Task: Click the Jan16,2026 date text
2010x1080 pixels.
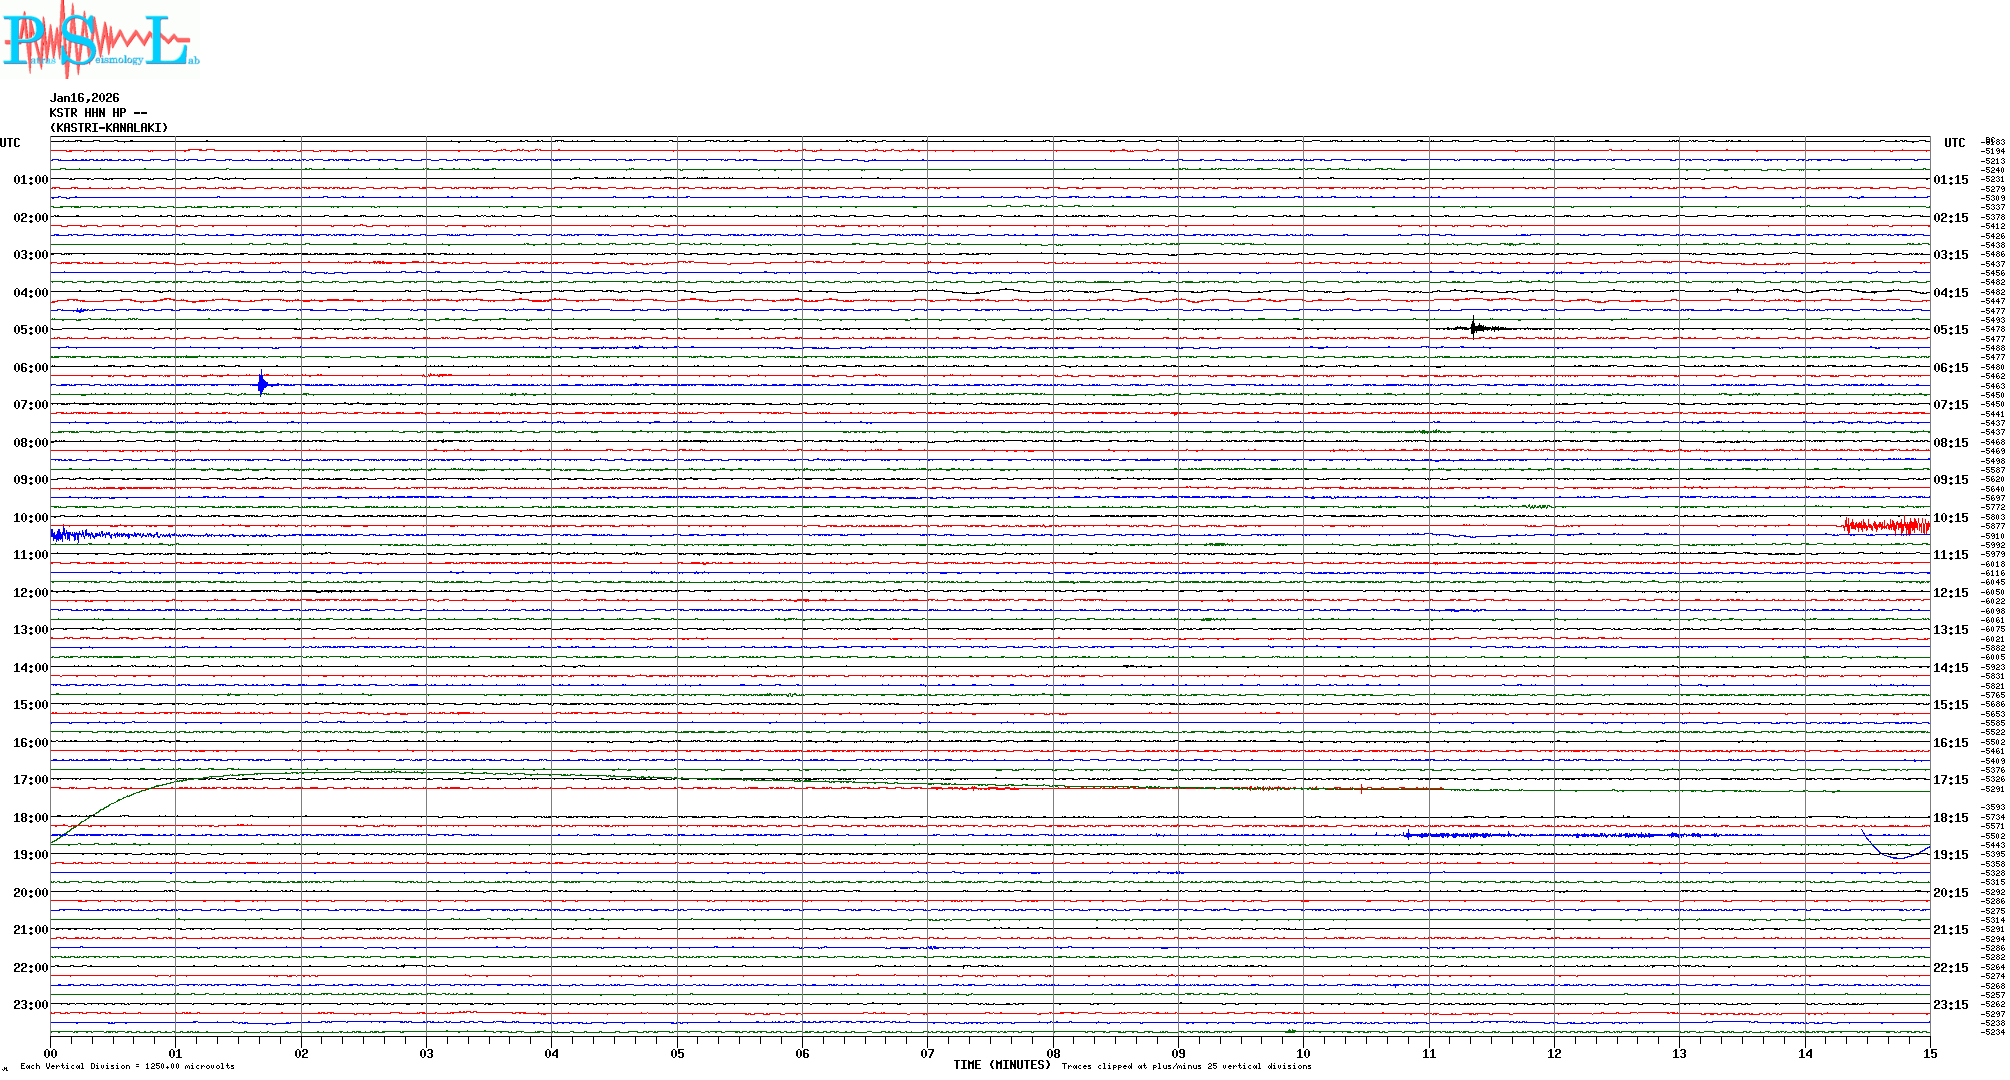Action: click(x=84, y=98)
